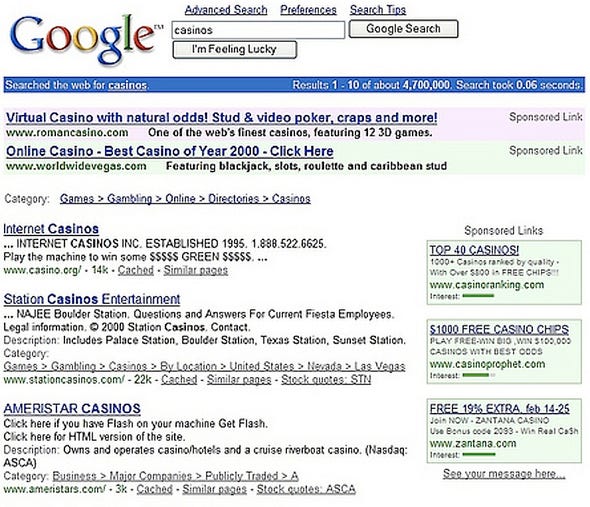The image size is (590, 507).
Task: Open Stock quotes: ASCA link
Action: tap(306, 489)
